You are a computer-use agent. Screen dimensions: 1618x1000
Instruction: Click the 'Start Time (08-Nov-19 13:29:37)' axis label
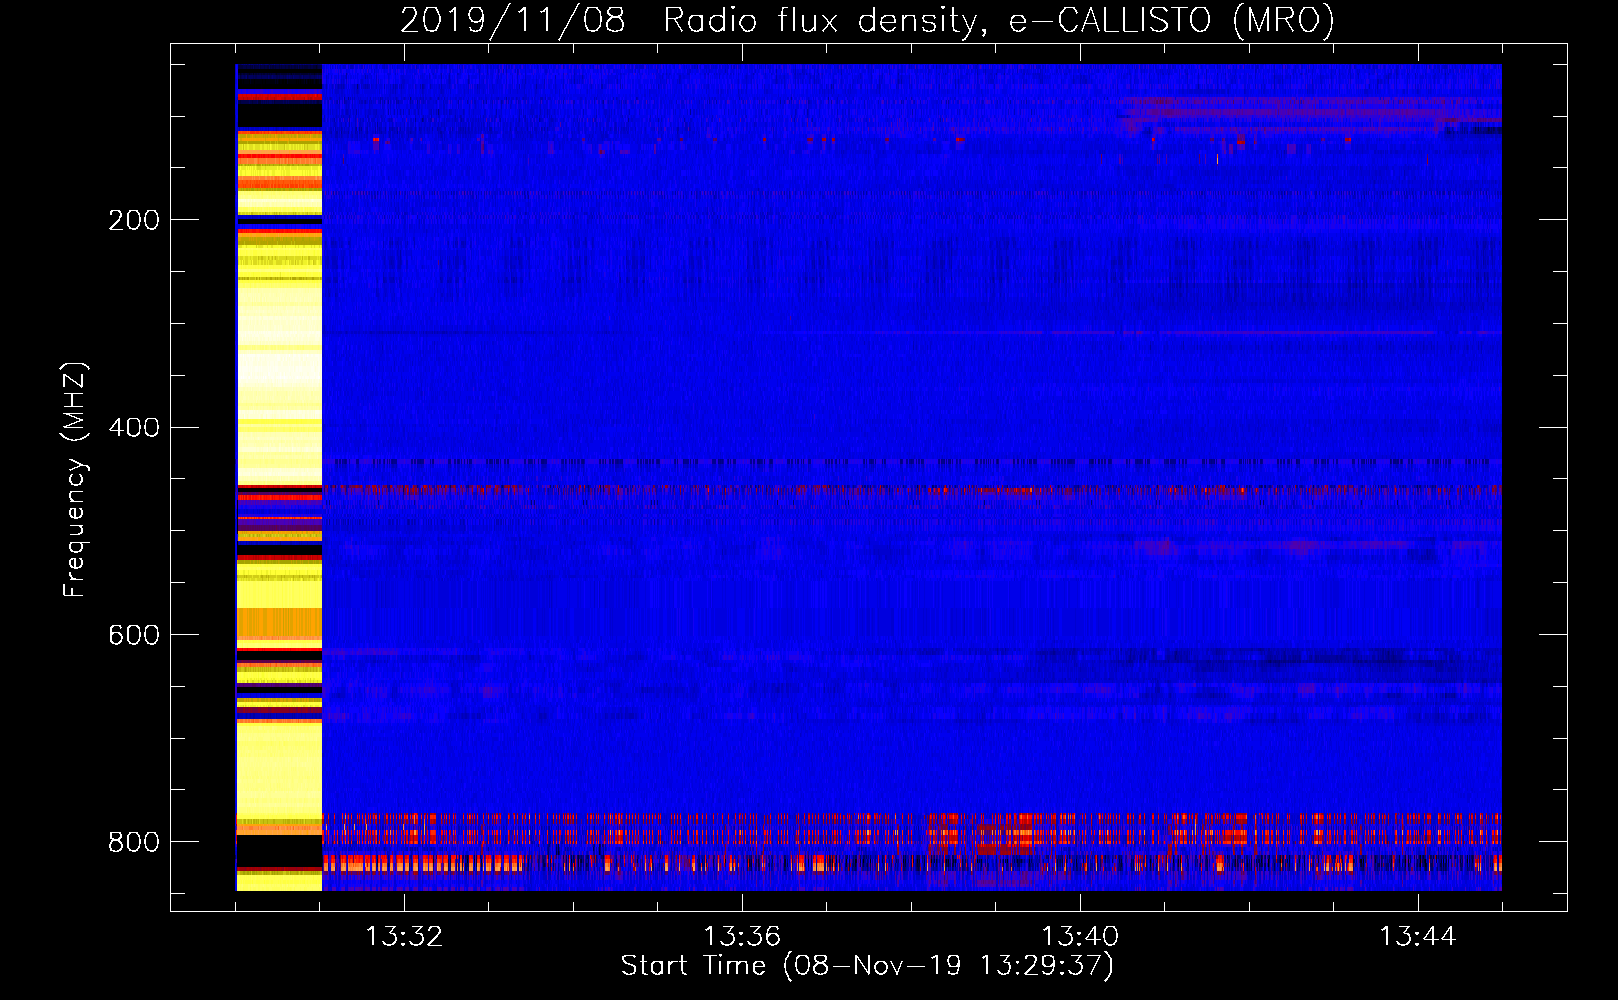pos(867,966)
